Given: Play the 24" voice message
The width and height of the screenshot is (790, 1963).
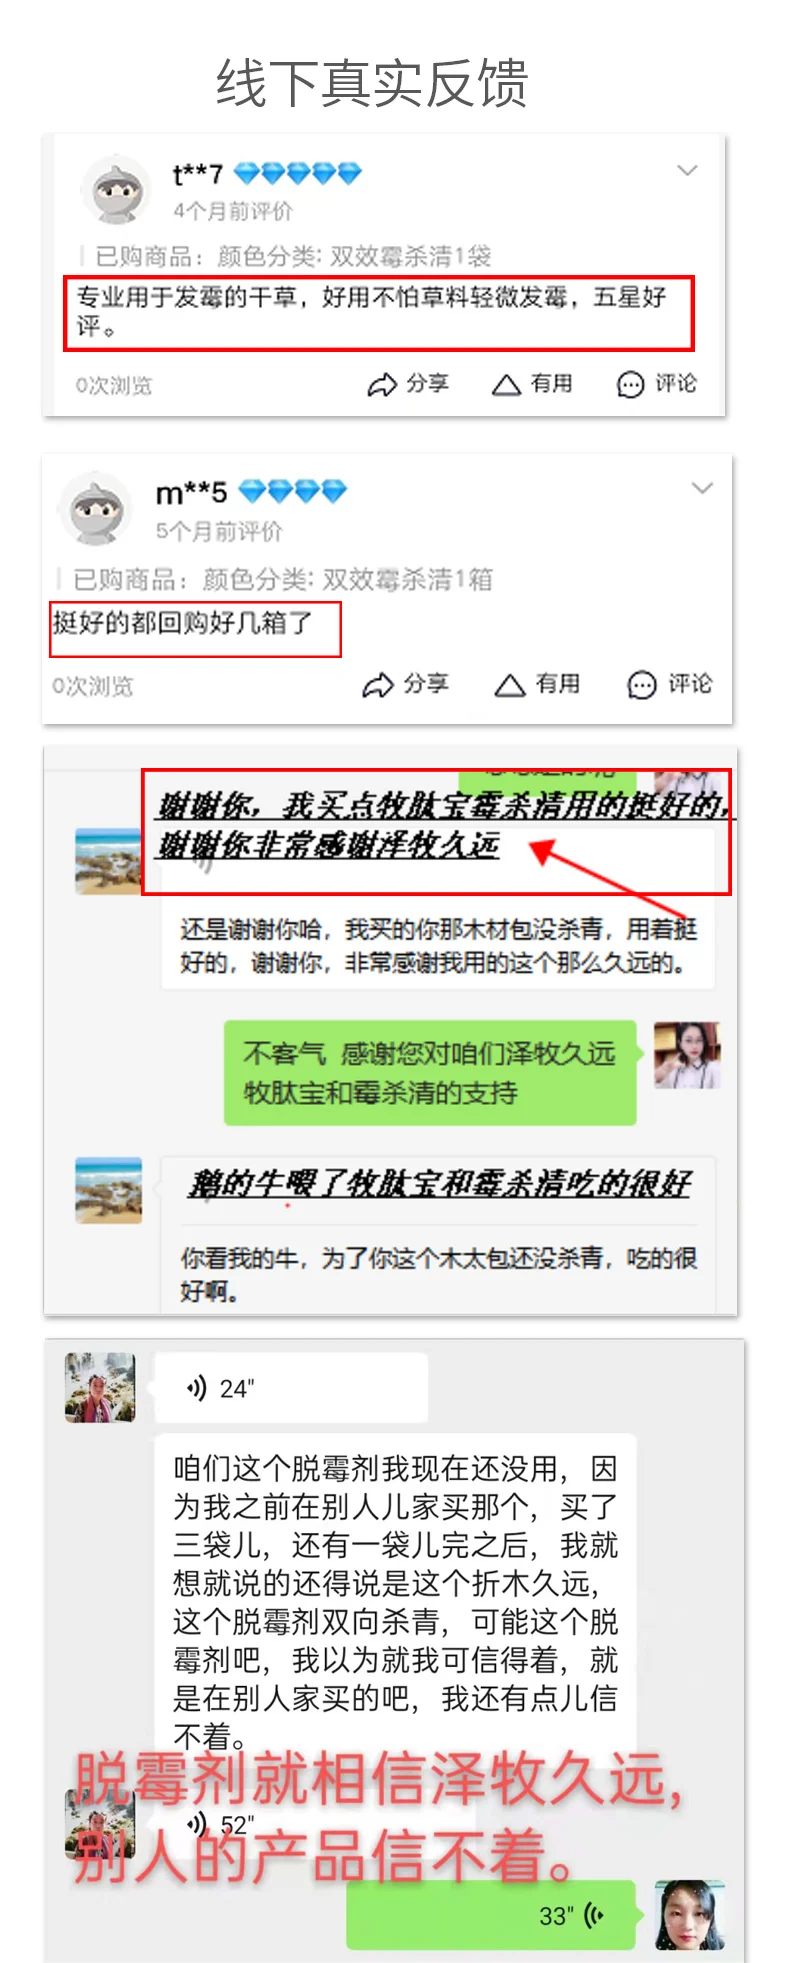Looking at the screenshot, I should coord(291,1388).
